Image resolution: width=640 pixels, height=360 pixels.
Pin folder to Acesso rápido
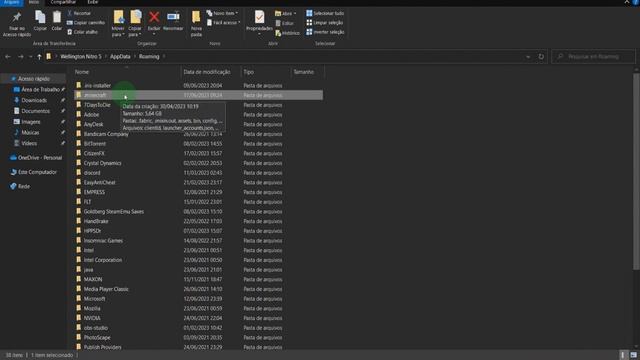coord(17,24)
